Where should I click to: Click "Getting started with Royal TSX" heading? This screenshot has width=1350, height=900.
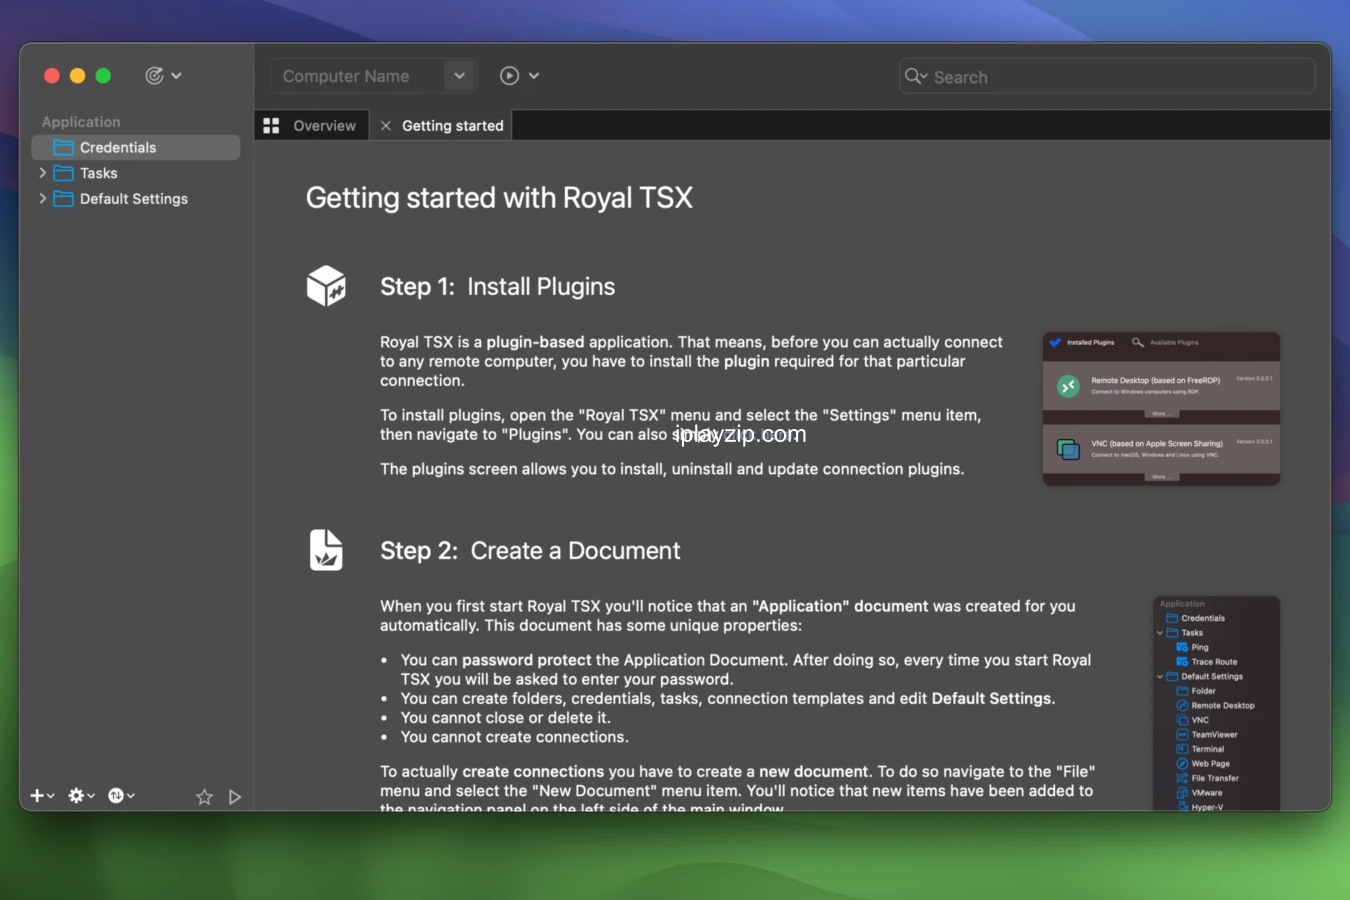pyautogui.click(x=499, y=198)
